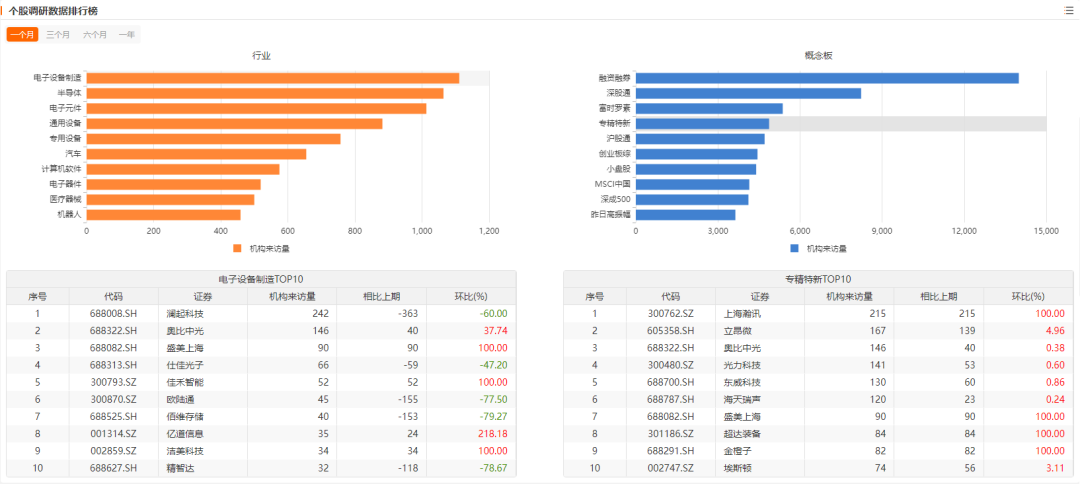1080x484 pixels.
Task: Sort 电子设备制造TOP10 table by 机构来访量 header
Action: tap(292, 296)
